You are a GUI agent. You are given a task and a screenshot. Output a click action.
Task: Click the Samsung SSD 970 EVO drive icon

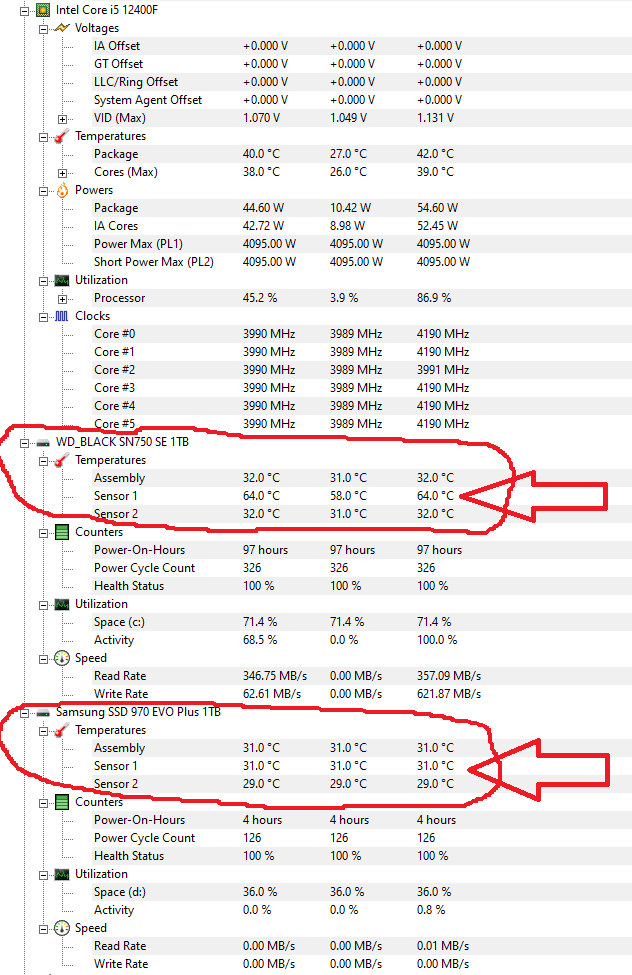[x=43, y=712]
